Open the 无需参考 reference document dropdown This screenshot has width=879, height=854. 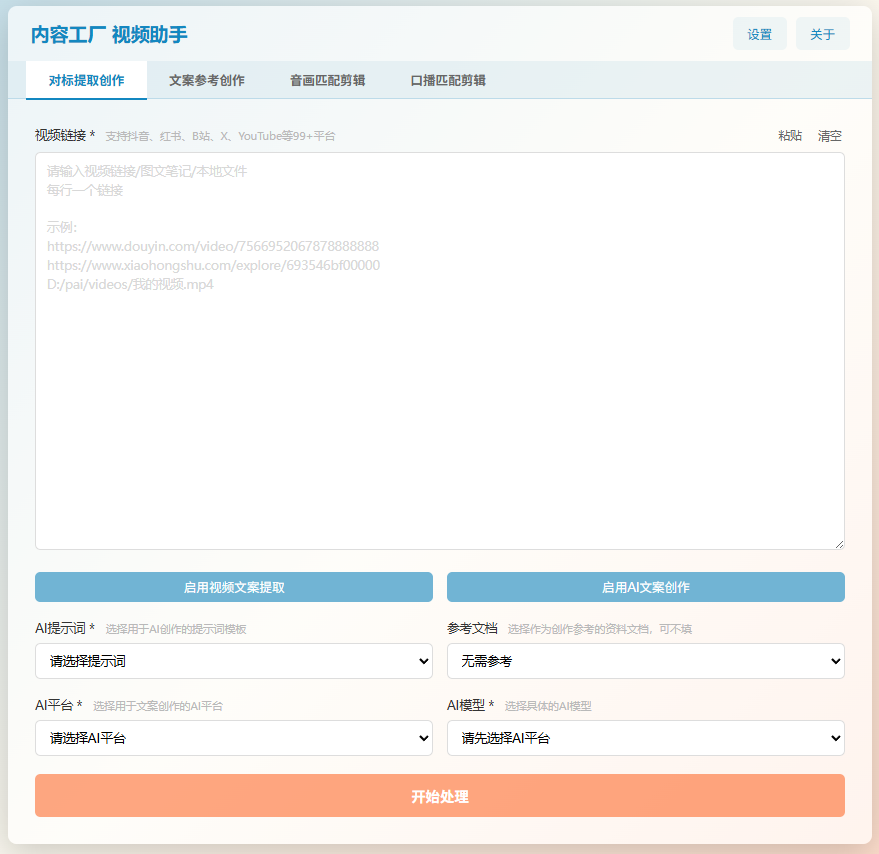[x=645, y=661]
